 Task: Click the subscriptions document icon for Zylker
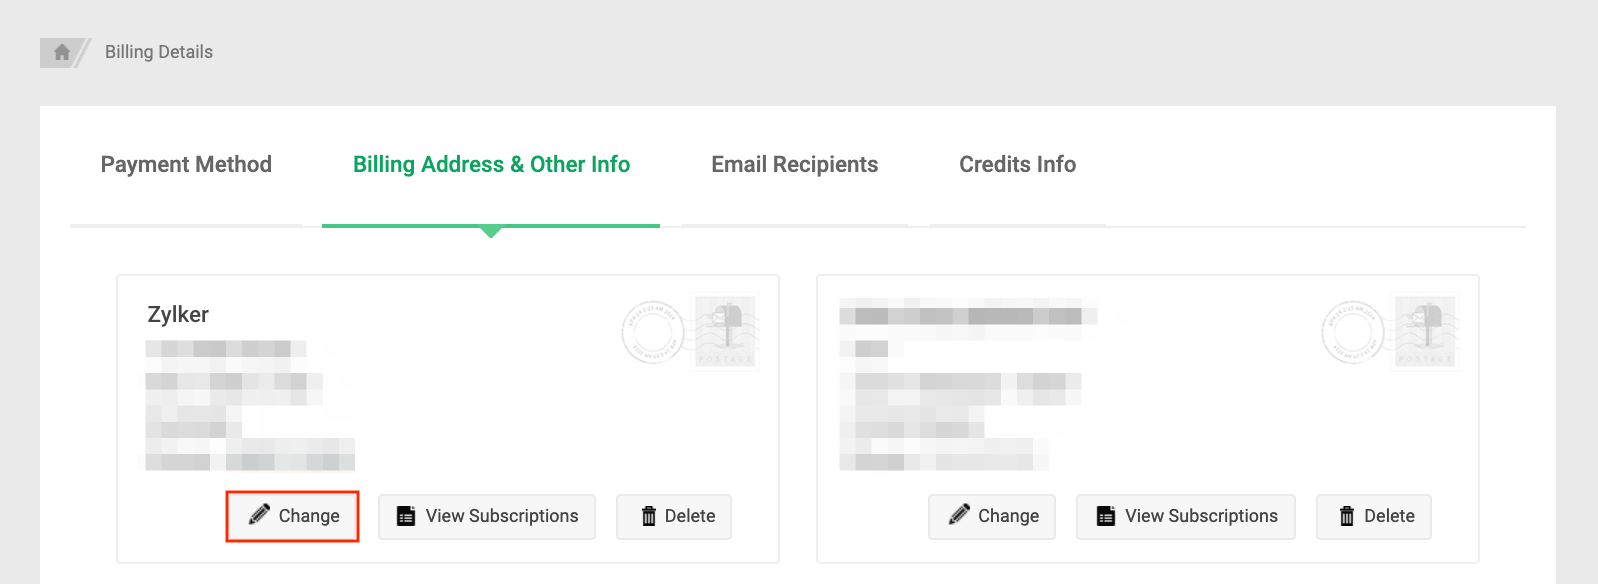pos(404,516)
